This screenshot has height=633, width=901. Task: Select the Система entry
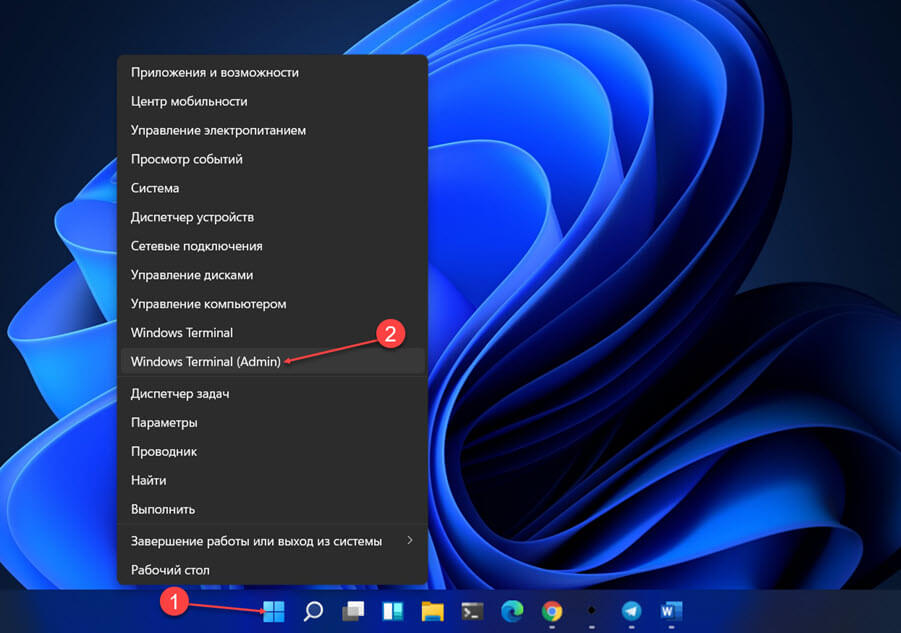[x=272, y=188]
